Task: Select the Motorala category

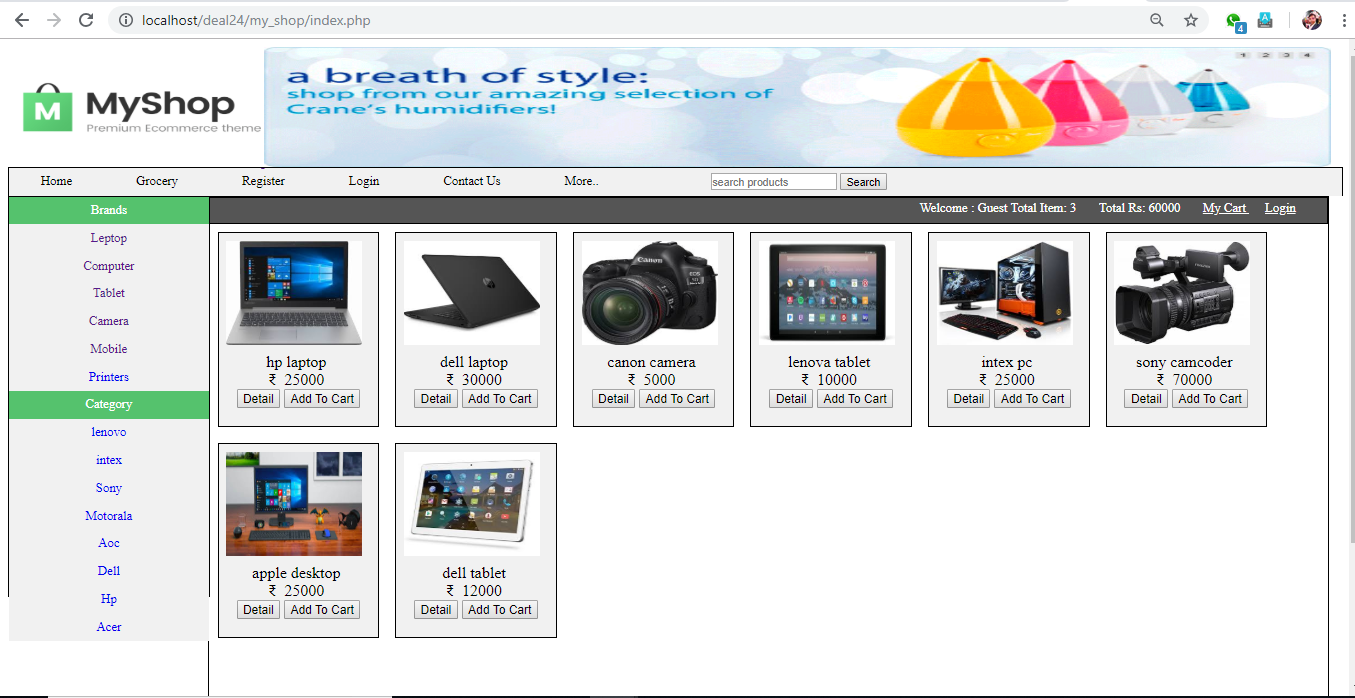Action: pyautogui.click(x=109, y=516)
